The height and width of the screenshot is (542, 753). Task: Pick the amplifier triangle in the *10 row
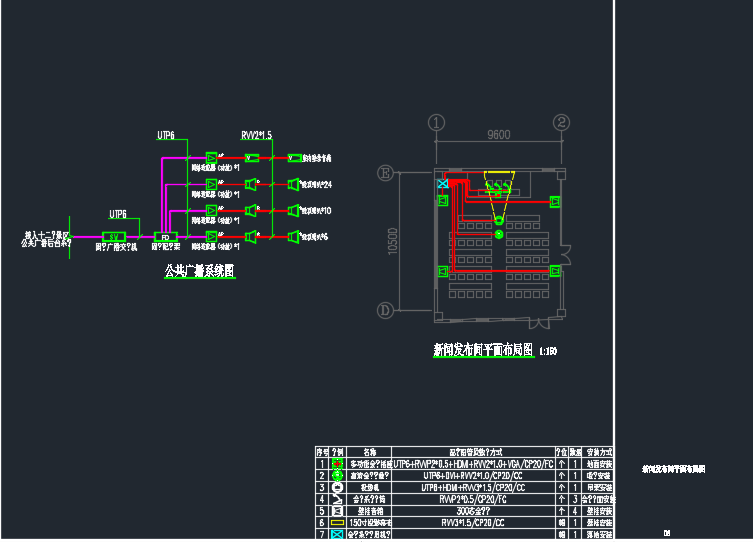[211, 210]
